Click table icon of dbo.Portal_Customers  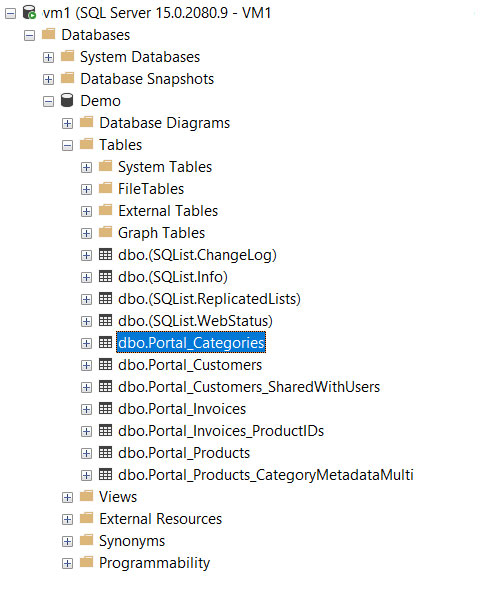105,364
